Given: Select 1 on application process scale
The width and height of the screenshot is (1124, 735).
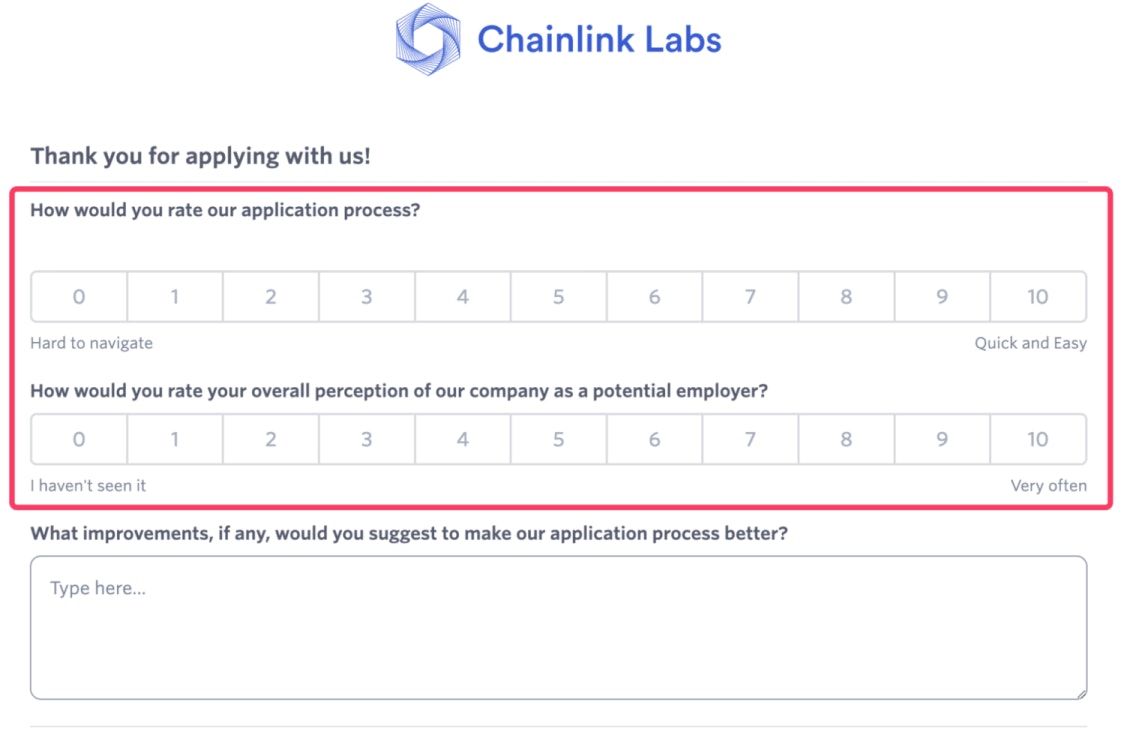Looking at the screenshot, I should pyautogui.click(x=175, y=297).
